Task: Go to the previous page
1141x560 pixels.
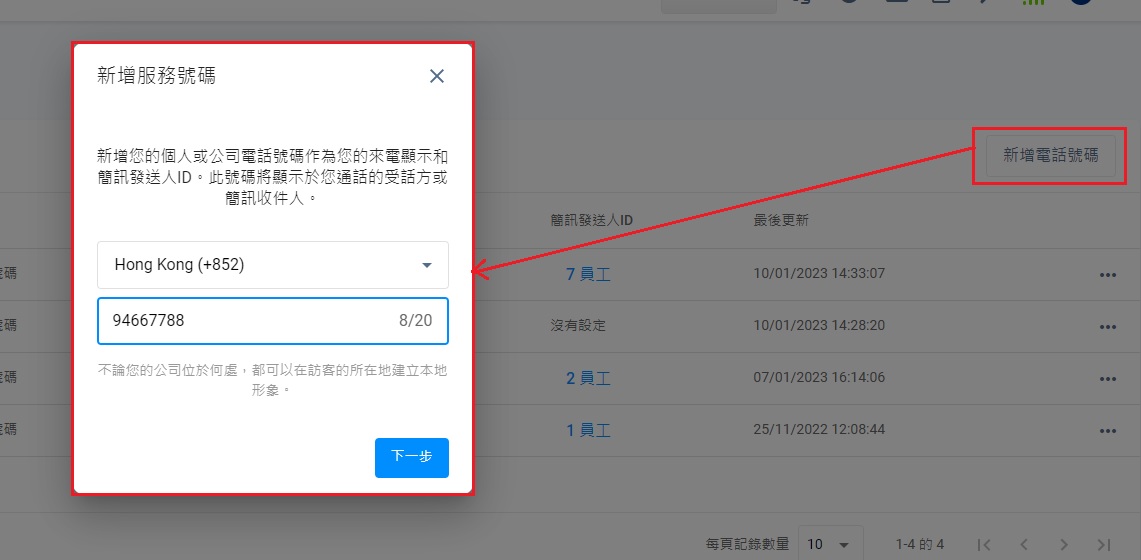Action: 1024,544
